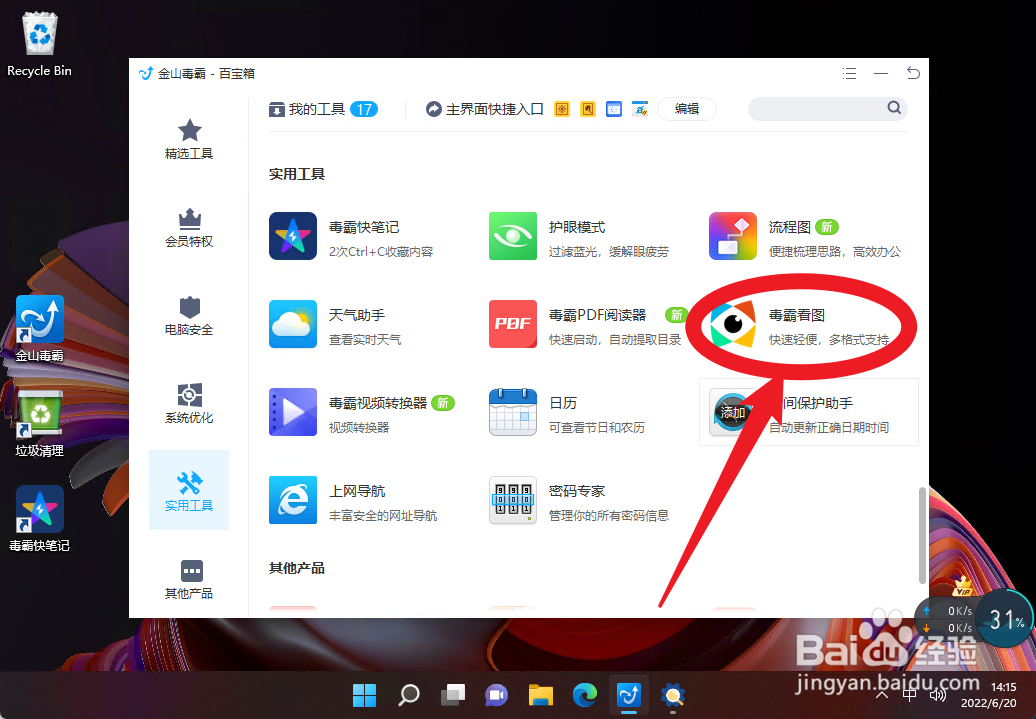
Task: Click the volume icon in the system tray
Action: (x=938, y=695)
